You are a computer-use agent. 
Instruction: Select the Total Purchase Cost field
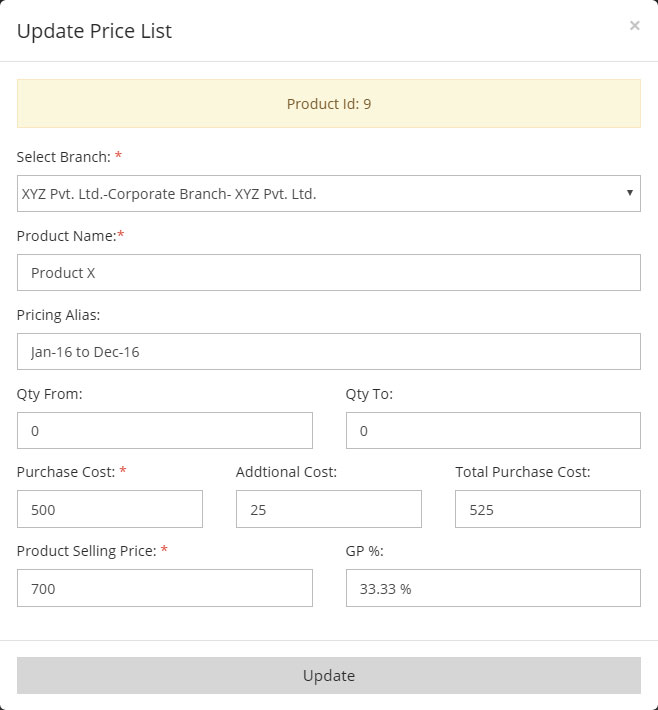pos(548,509)
